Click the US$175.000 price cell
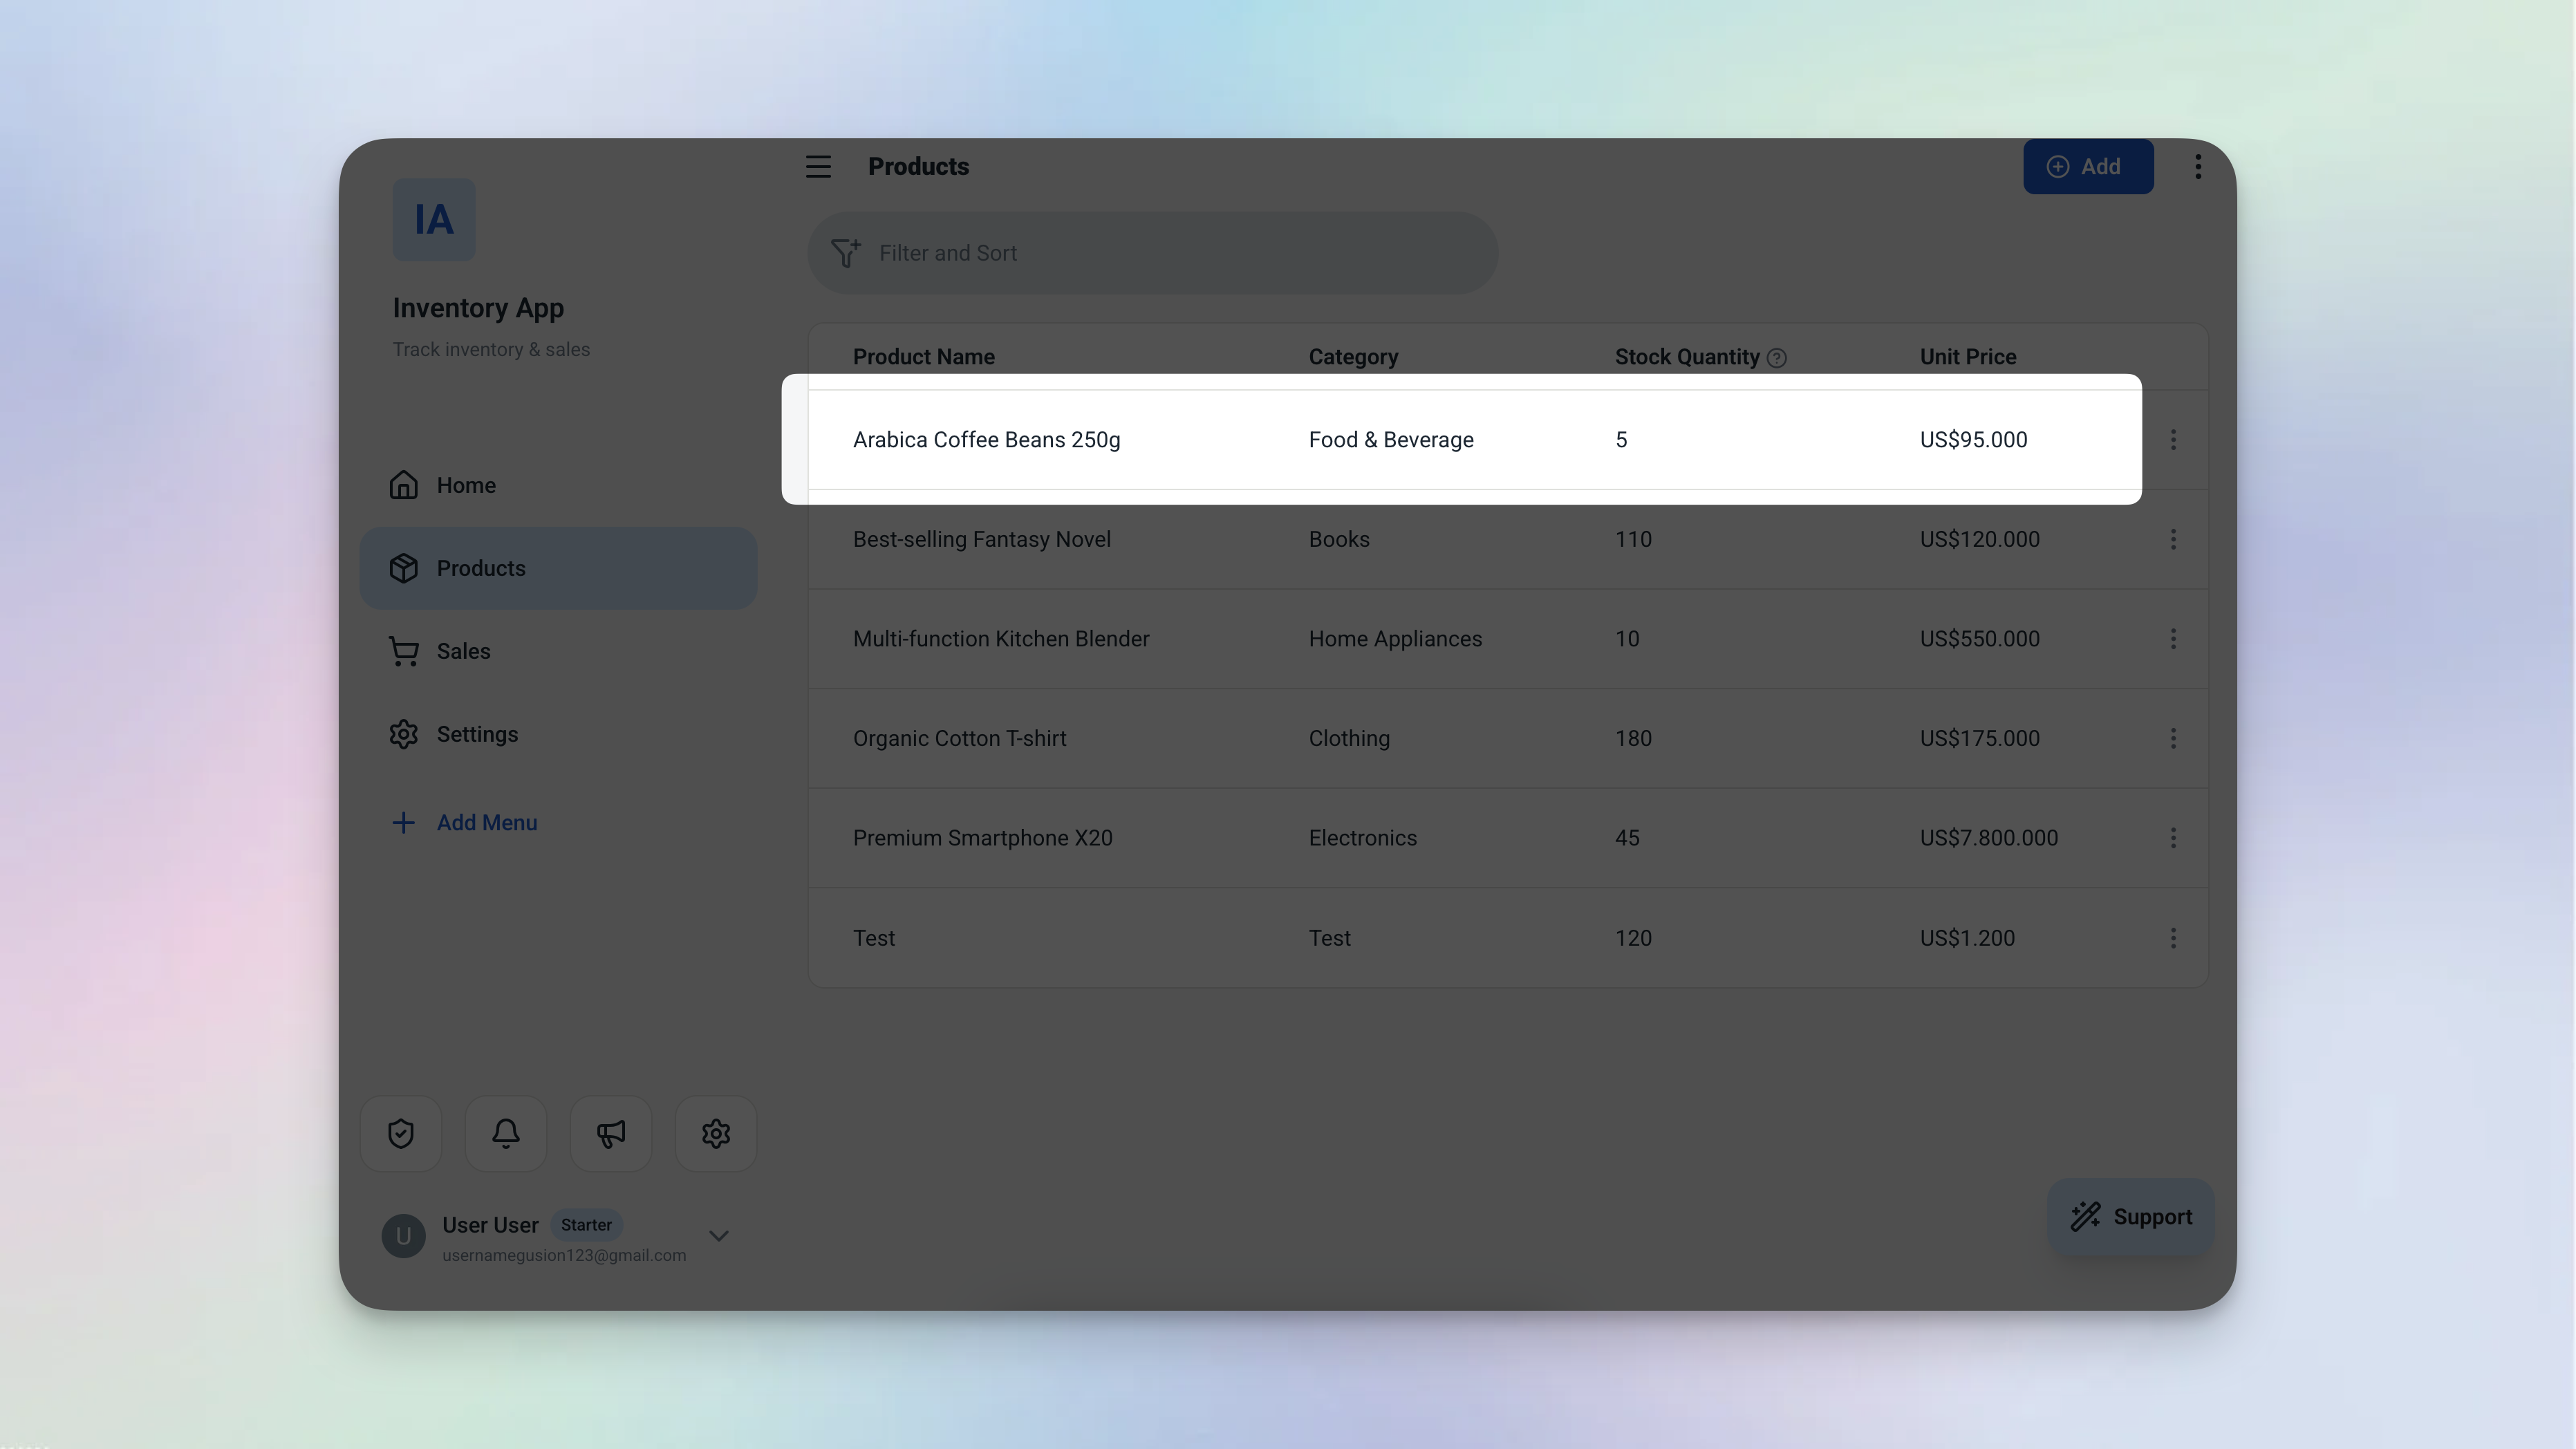 [x=1979, y=738]
